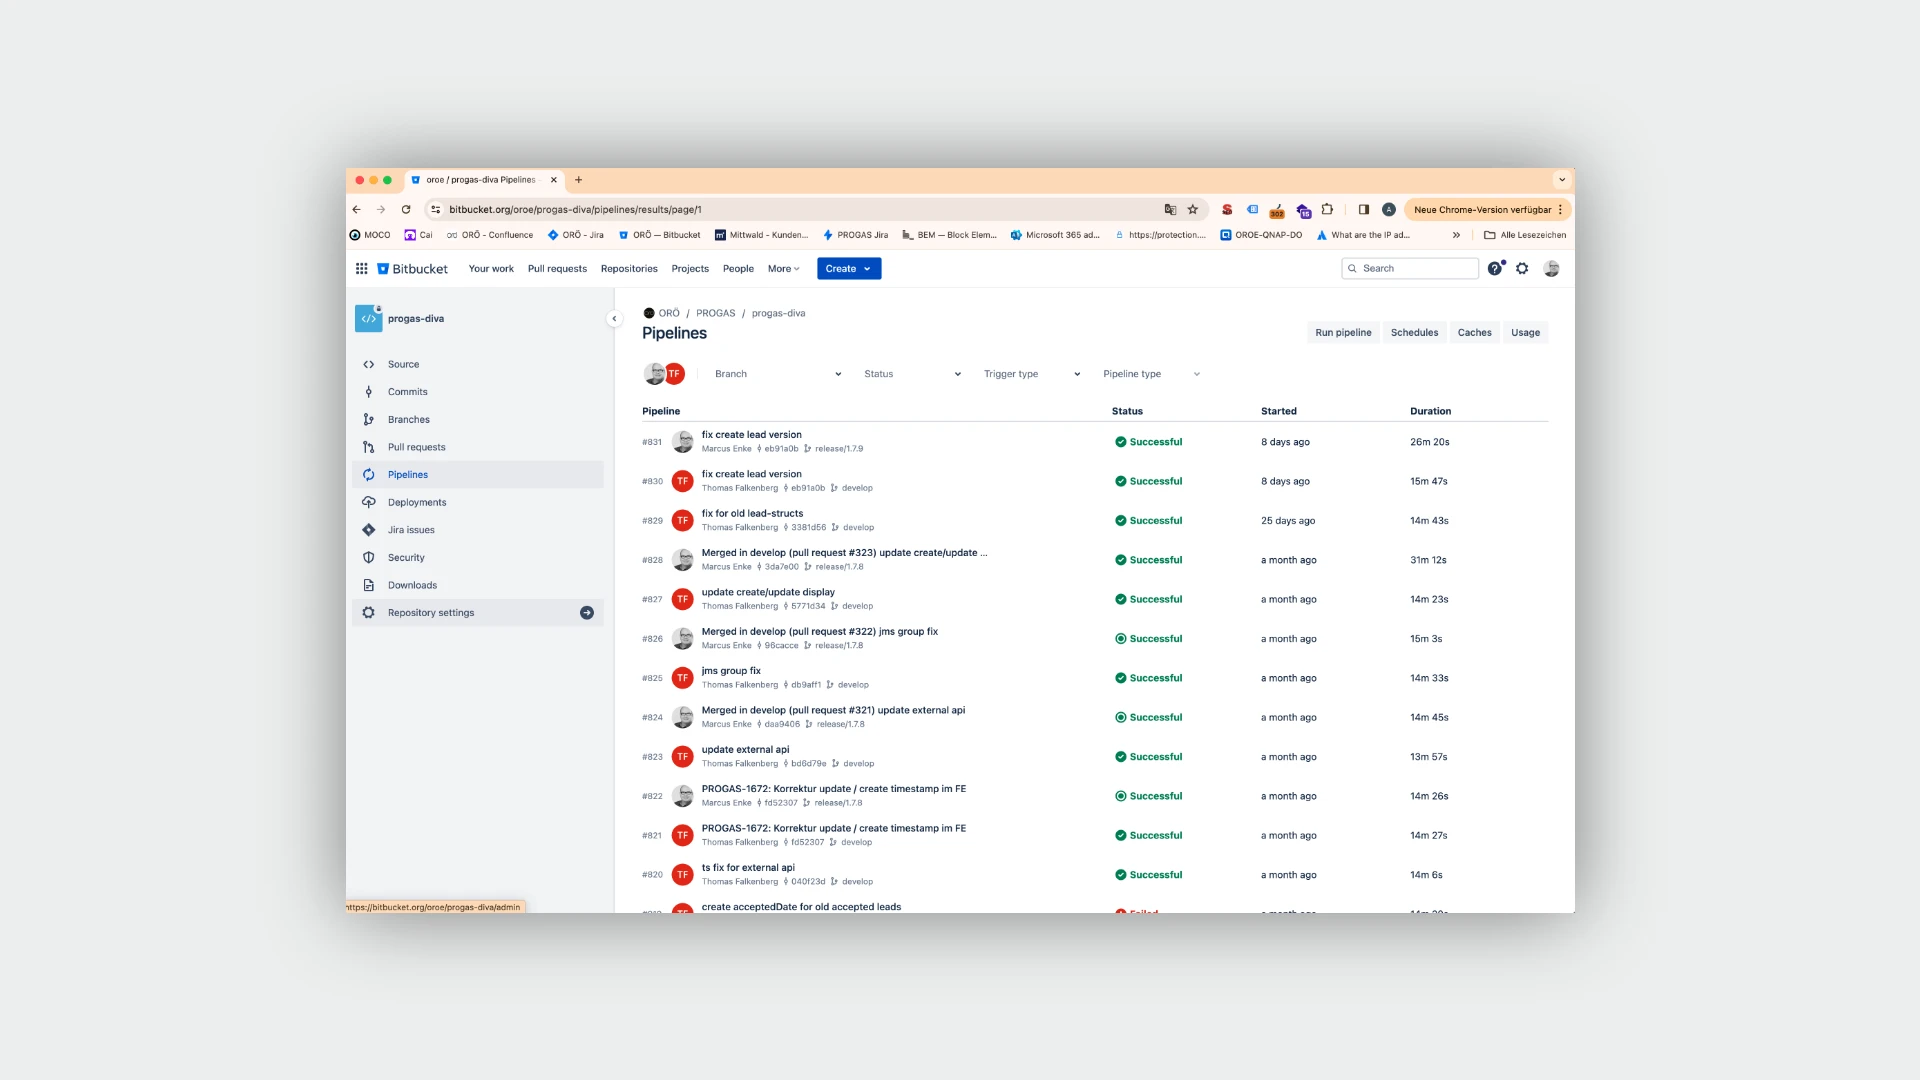The image size is (1920, 1080).
Task: Open the Trigger type dropdown
Action: [1030, 373]
